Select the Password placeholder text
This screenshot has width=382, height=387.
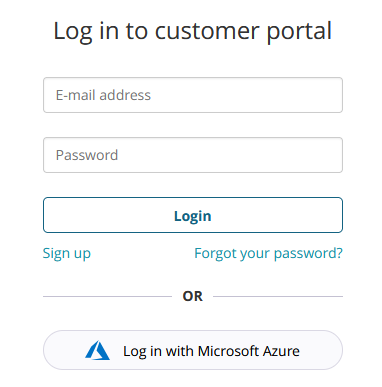87,155
